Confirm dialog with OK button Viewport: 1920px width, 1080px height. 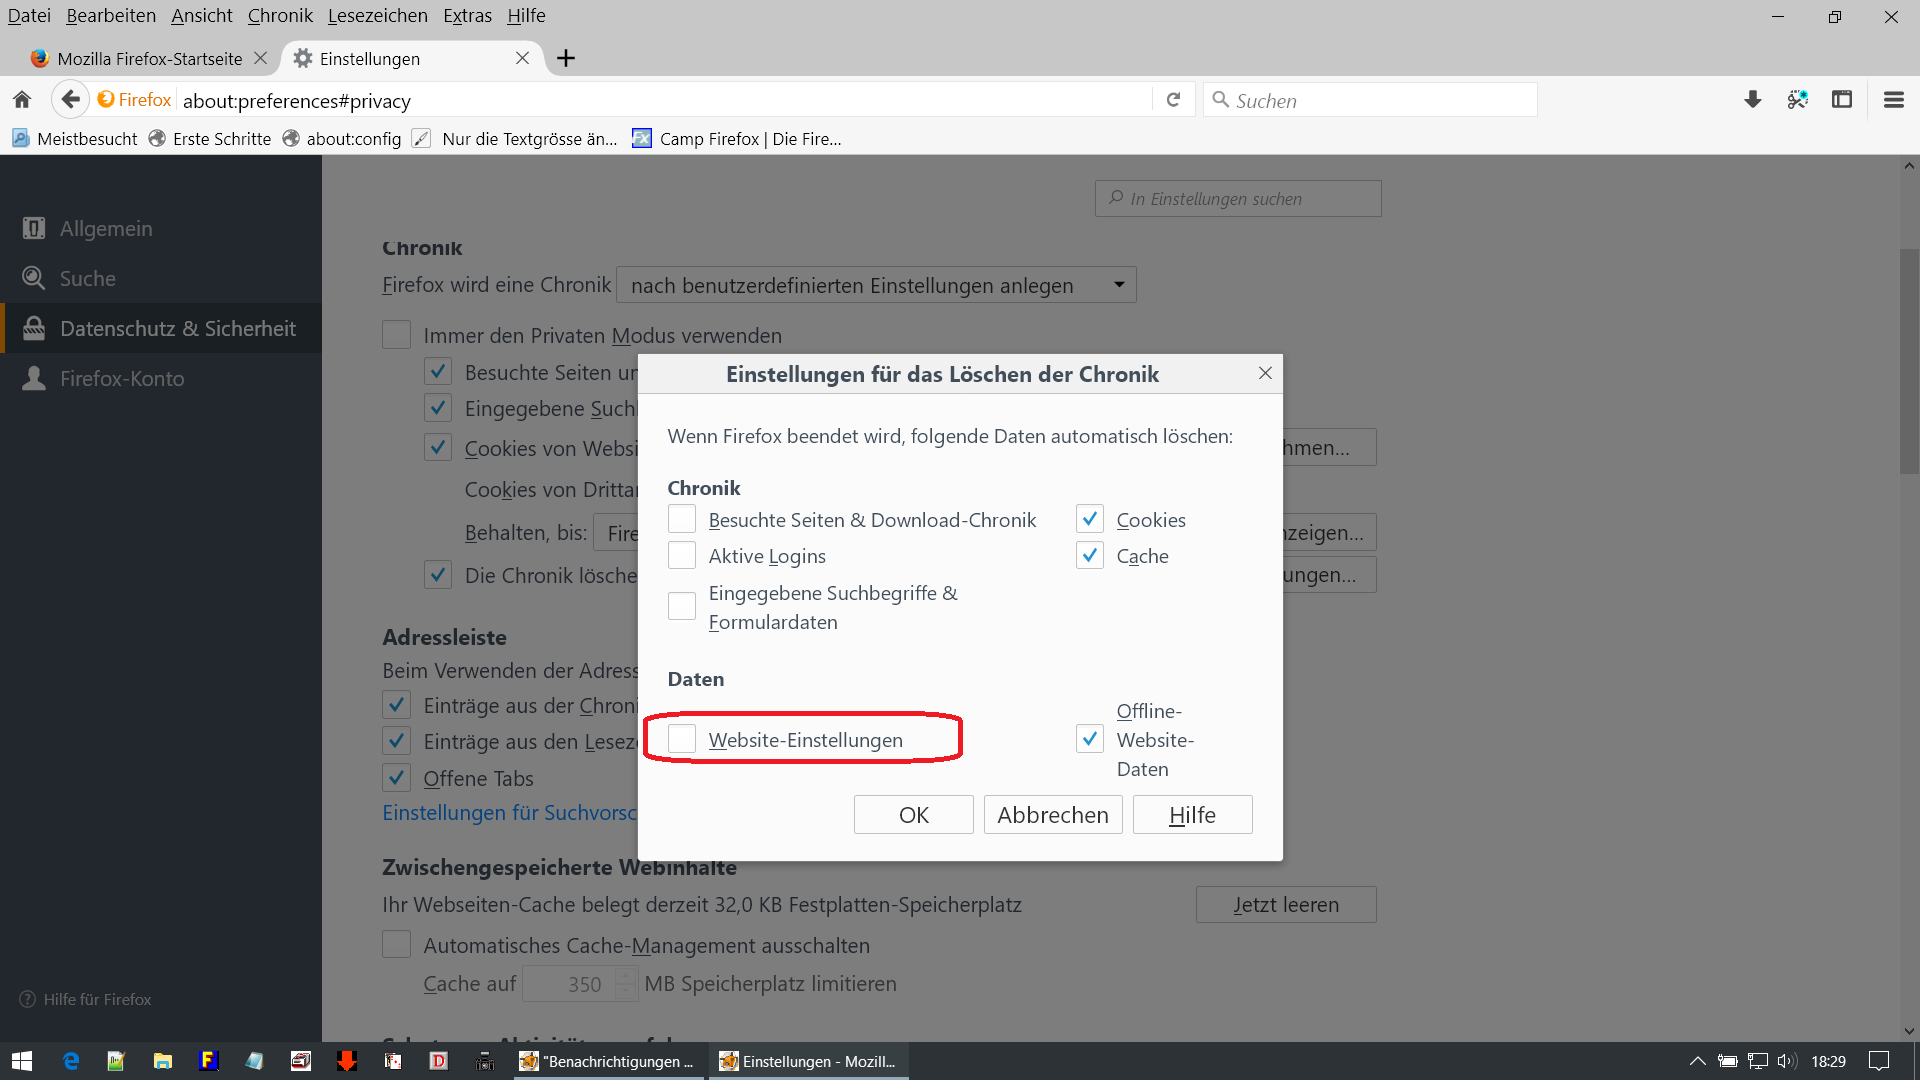click(913, 814)
